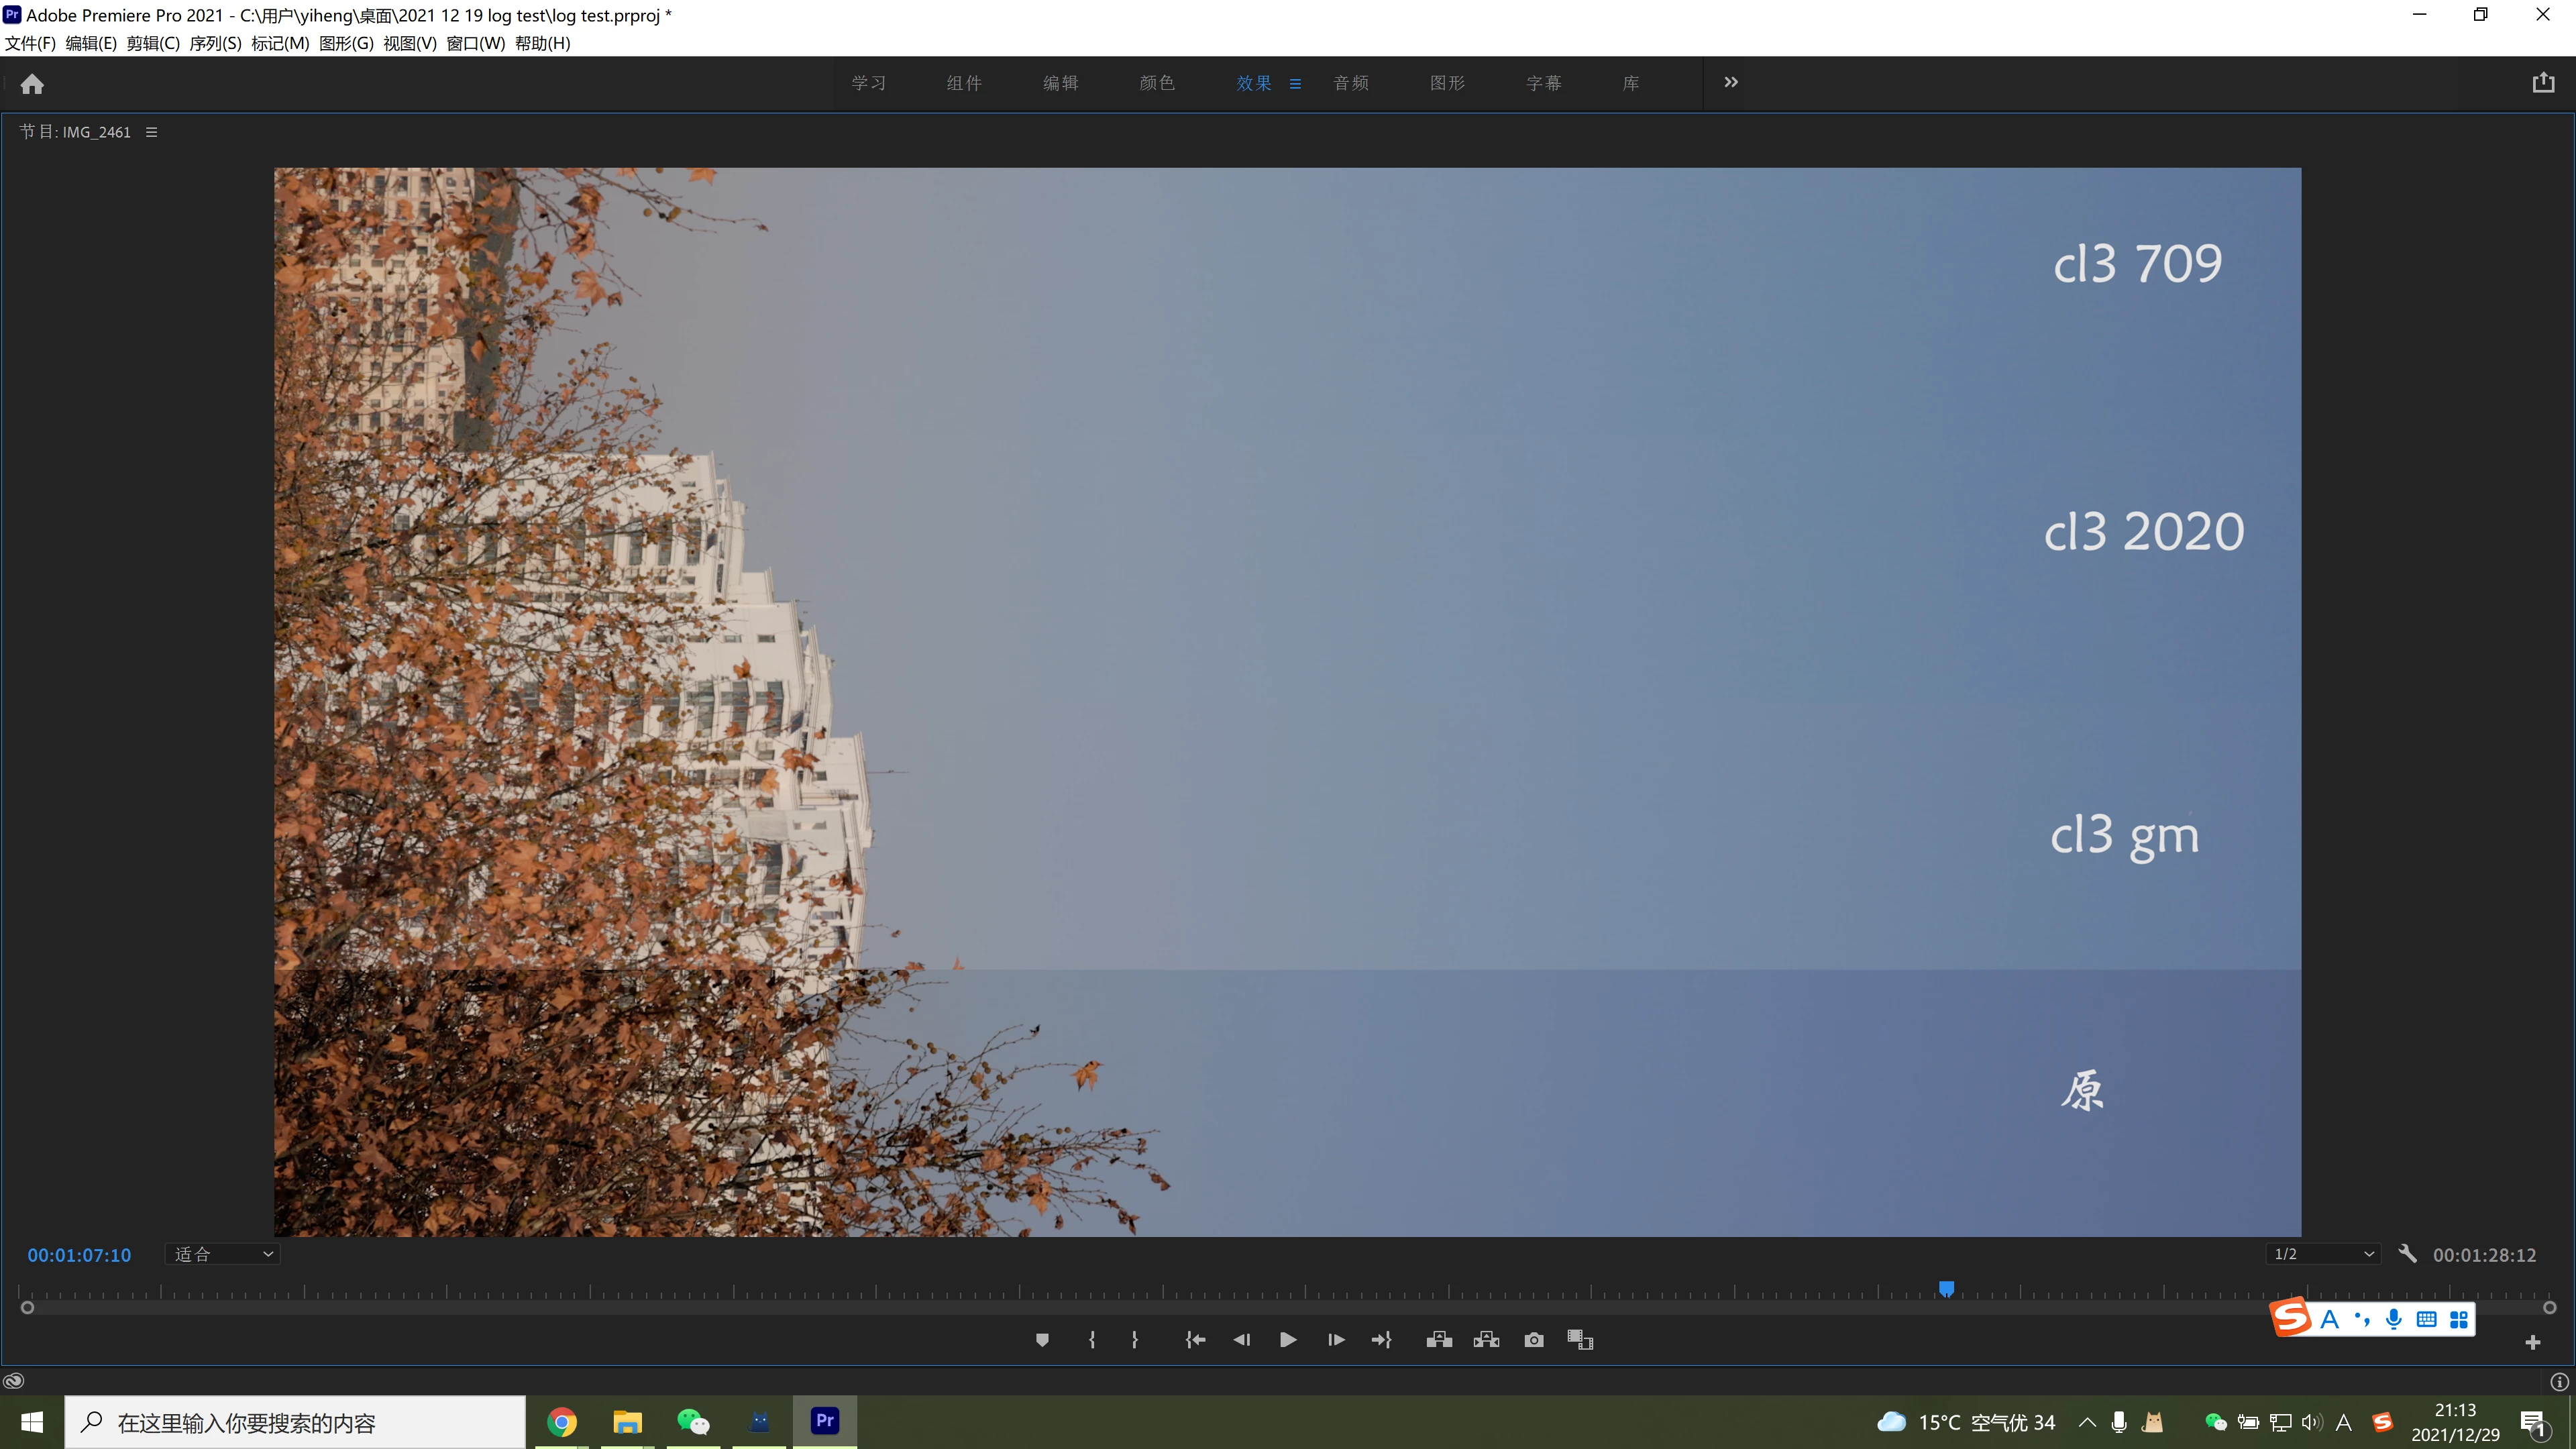Expand the workspace overflow chevron
The image size is (2576, 1449).
(x=1731, y=83)
